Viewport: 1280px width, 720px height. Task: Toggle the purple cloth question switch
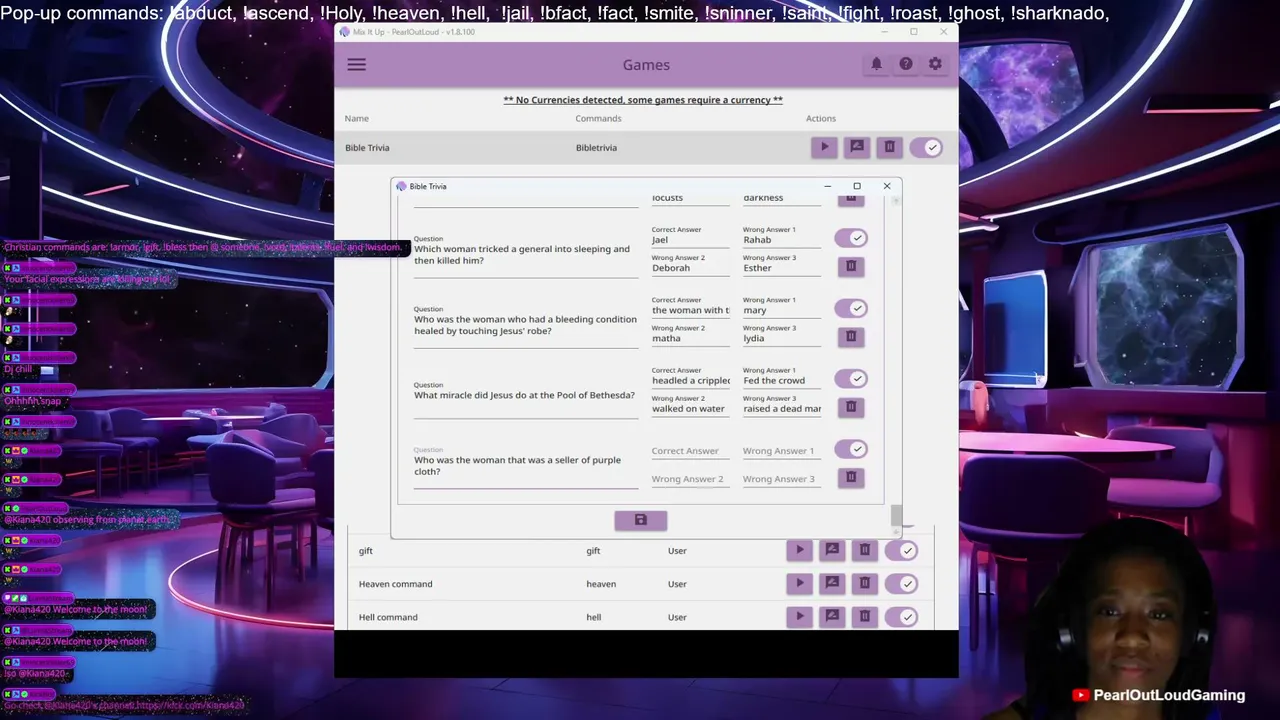click(851, 450)
